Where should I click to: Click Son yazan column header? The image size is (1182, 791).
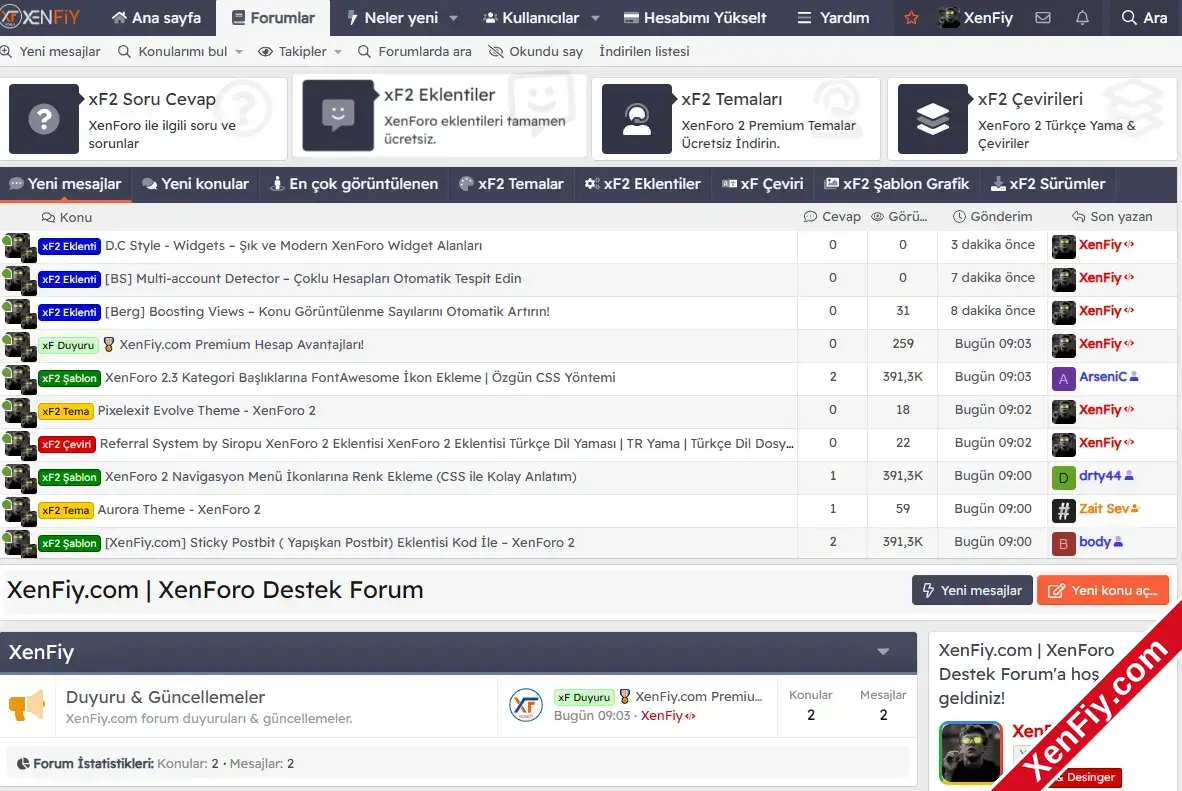click(x=1113, y=217)
